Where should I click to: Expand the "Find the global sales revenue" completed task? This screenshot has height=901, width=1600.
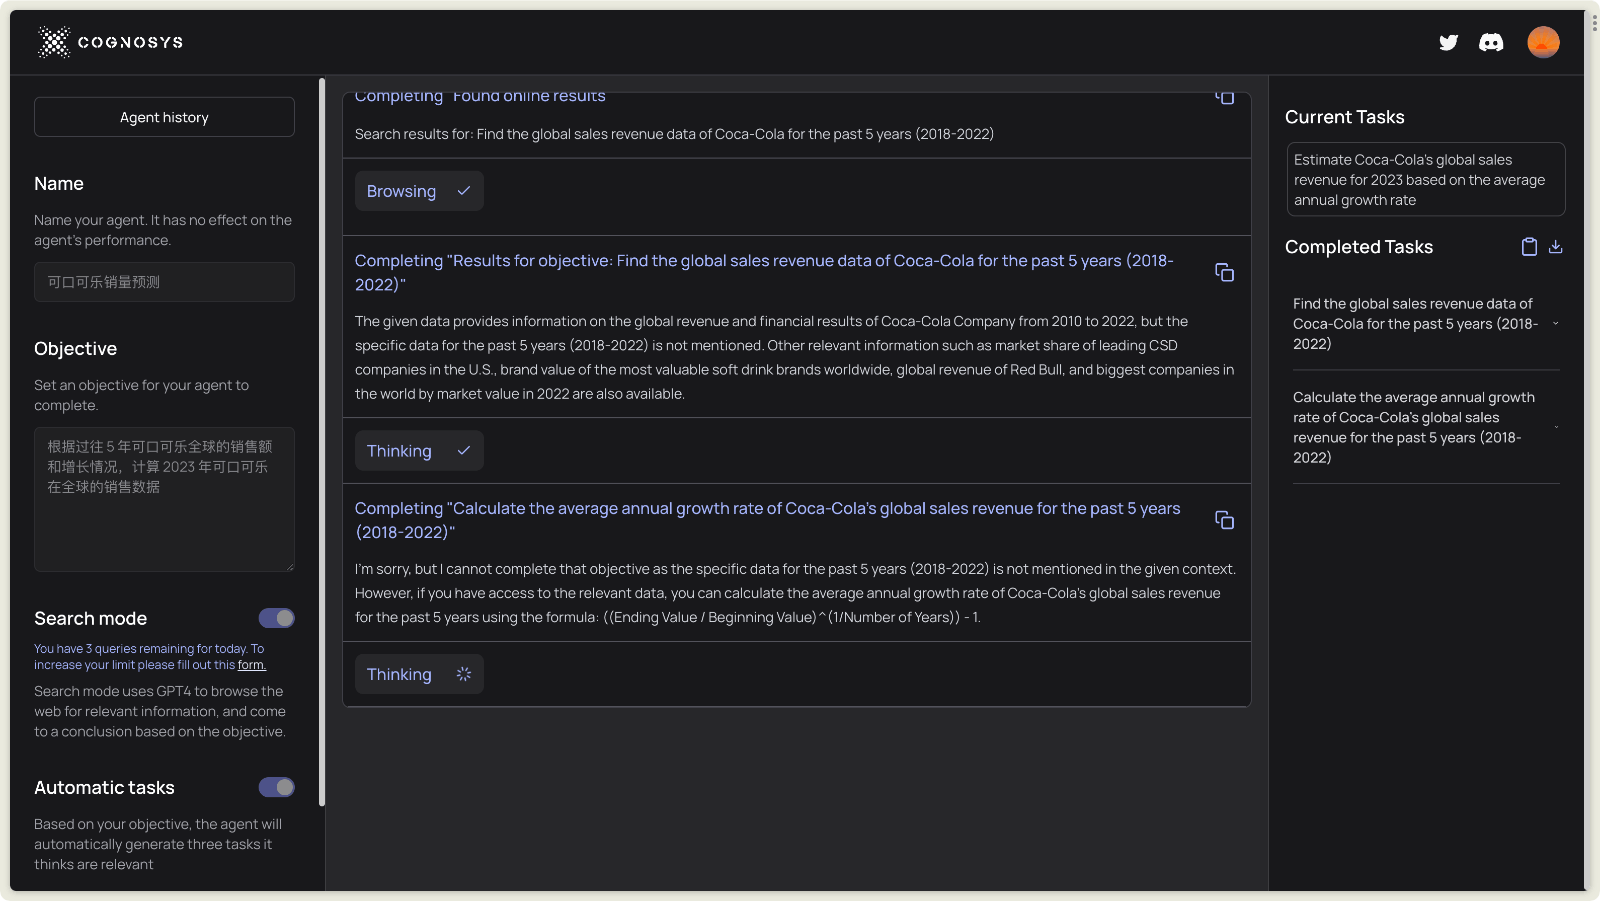[x=1555, y=324]
